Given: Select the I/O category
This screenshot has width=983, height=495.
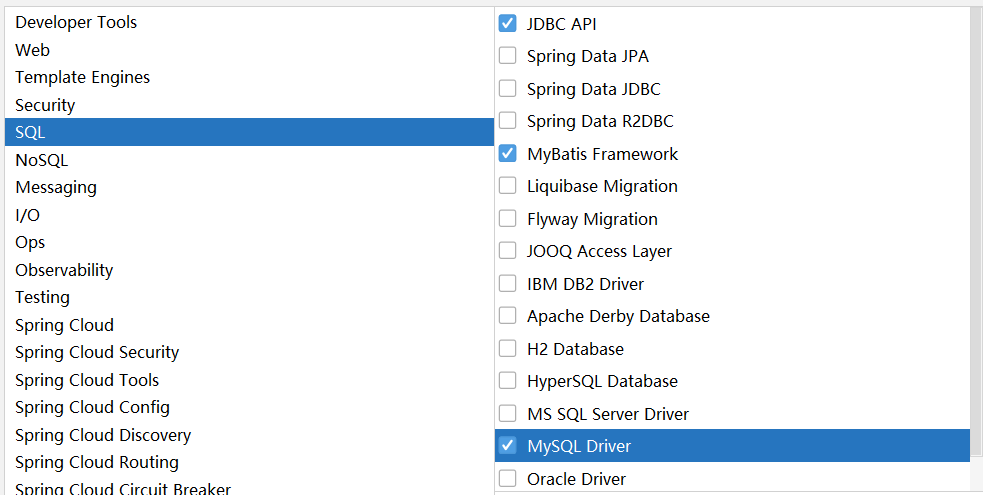Looking at the screenshot, I should [x=250, y=215].
